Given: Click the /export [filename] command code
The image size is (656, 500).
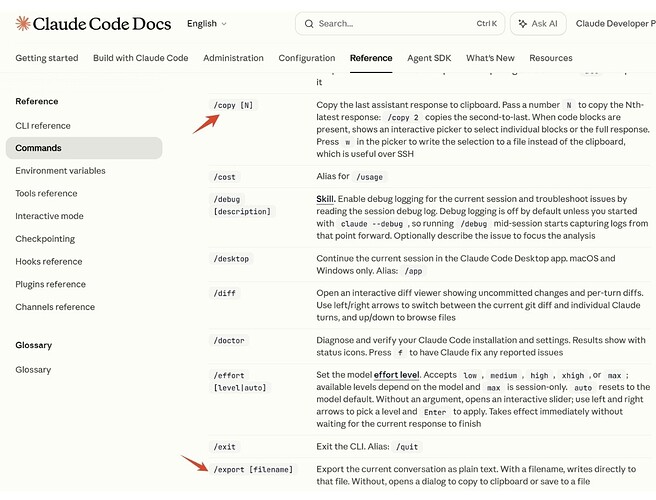Looking at the screenshot, I should [x=254, y=469].
